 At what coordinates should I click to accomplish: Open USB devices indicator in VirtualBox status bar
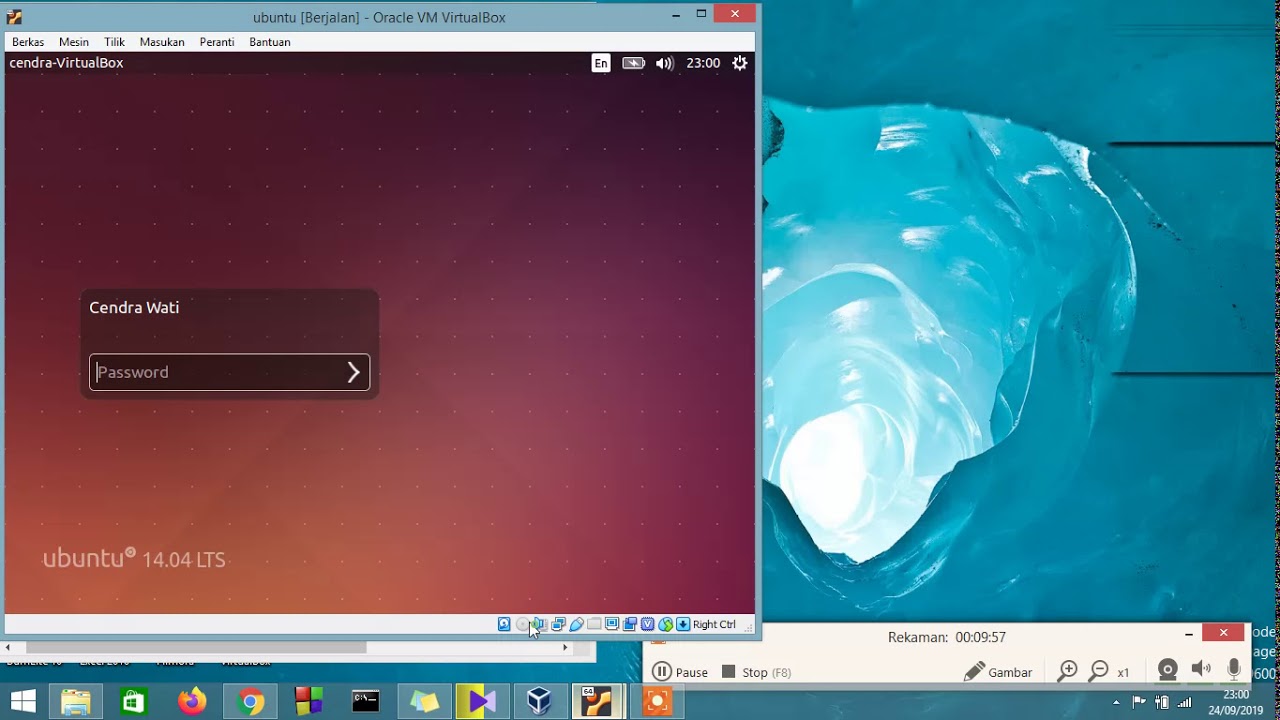(x=576, y=624)
